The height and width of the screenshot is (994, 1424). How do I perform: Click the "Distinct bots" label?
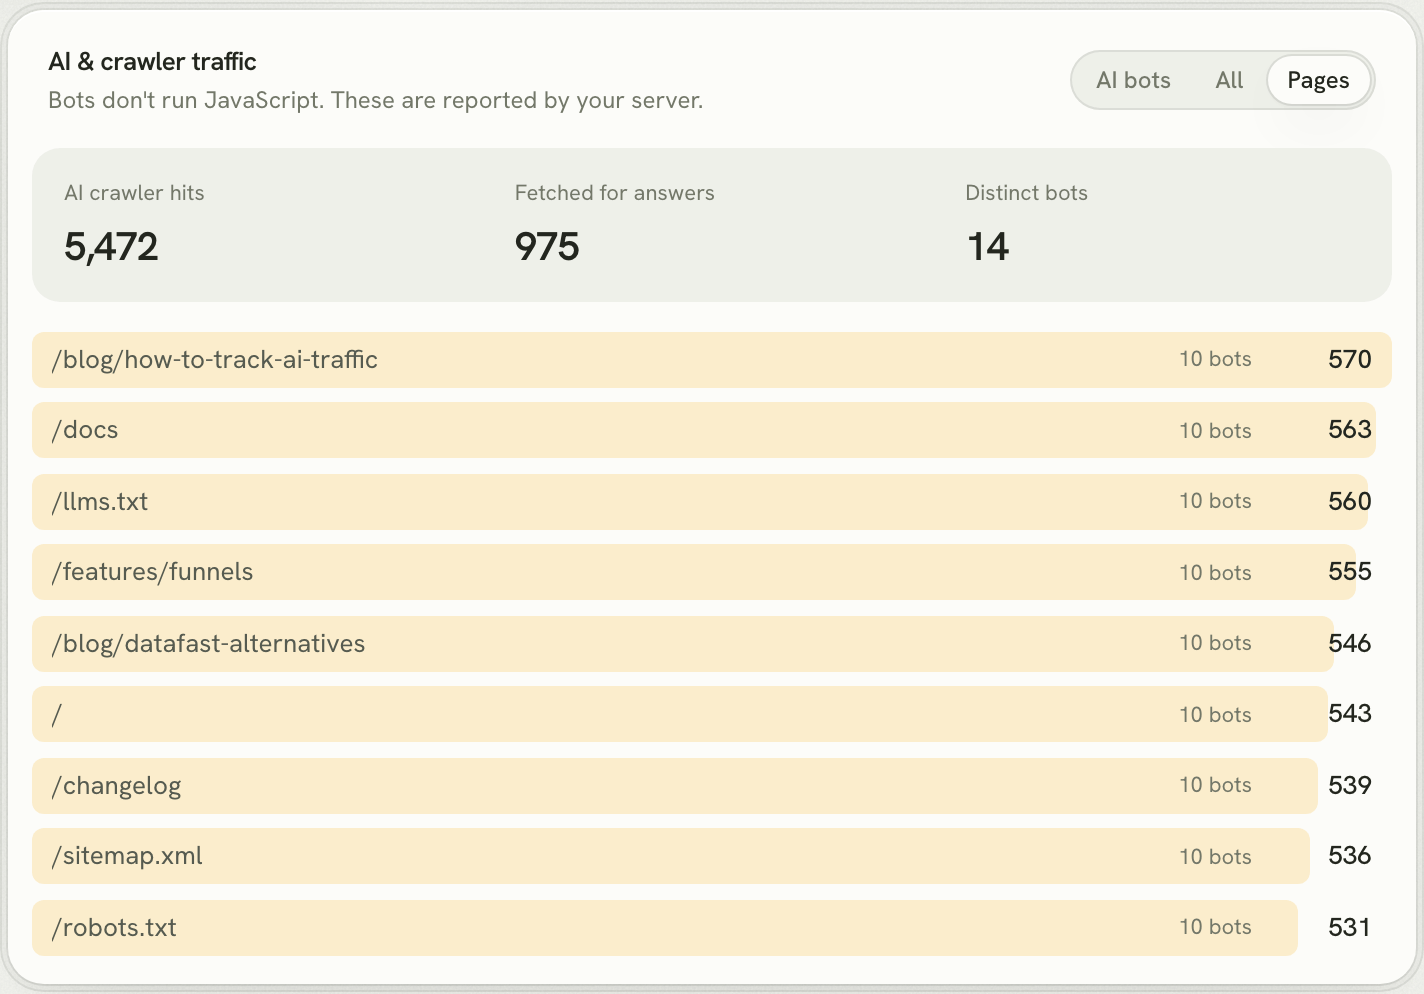click(1026, 193)
